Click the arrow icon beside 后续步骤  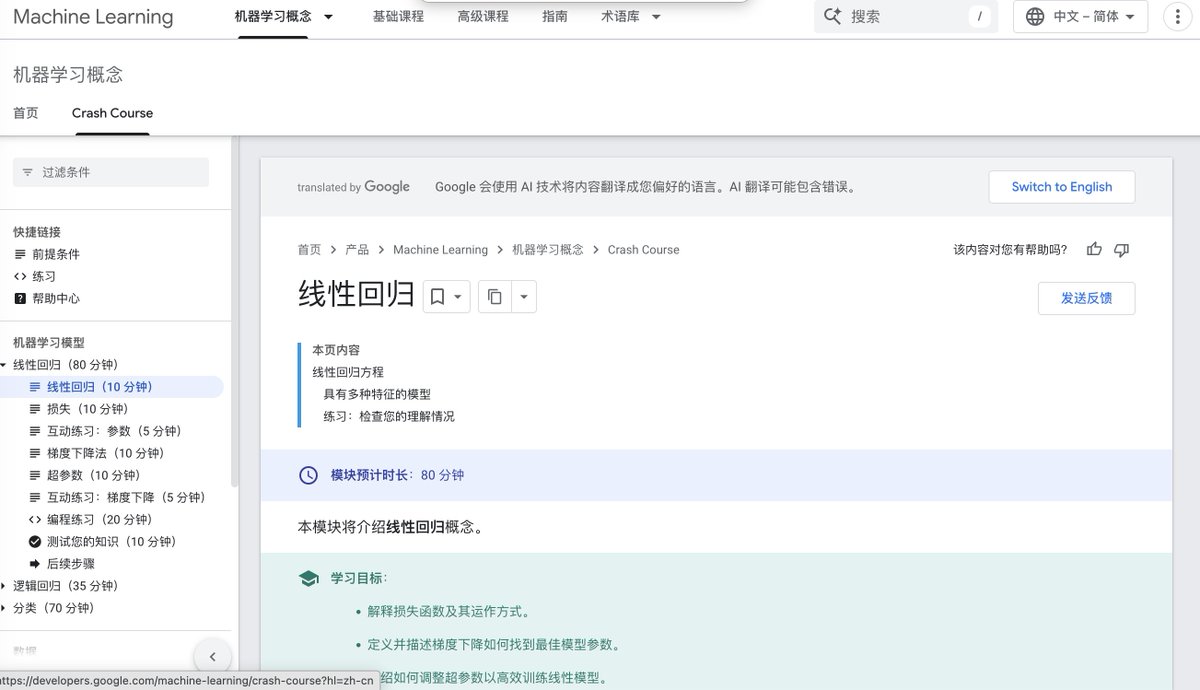click(35, 563)
